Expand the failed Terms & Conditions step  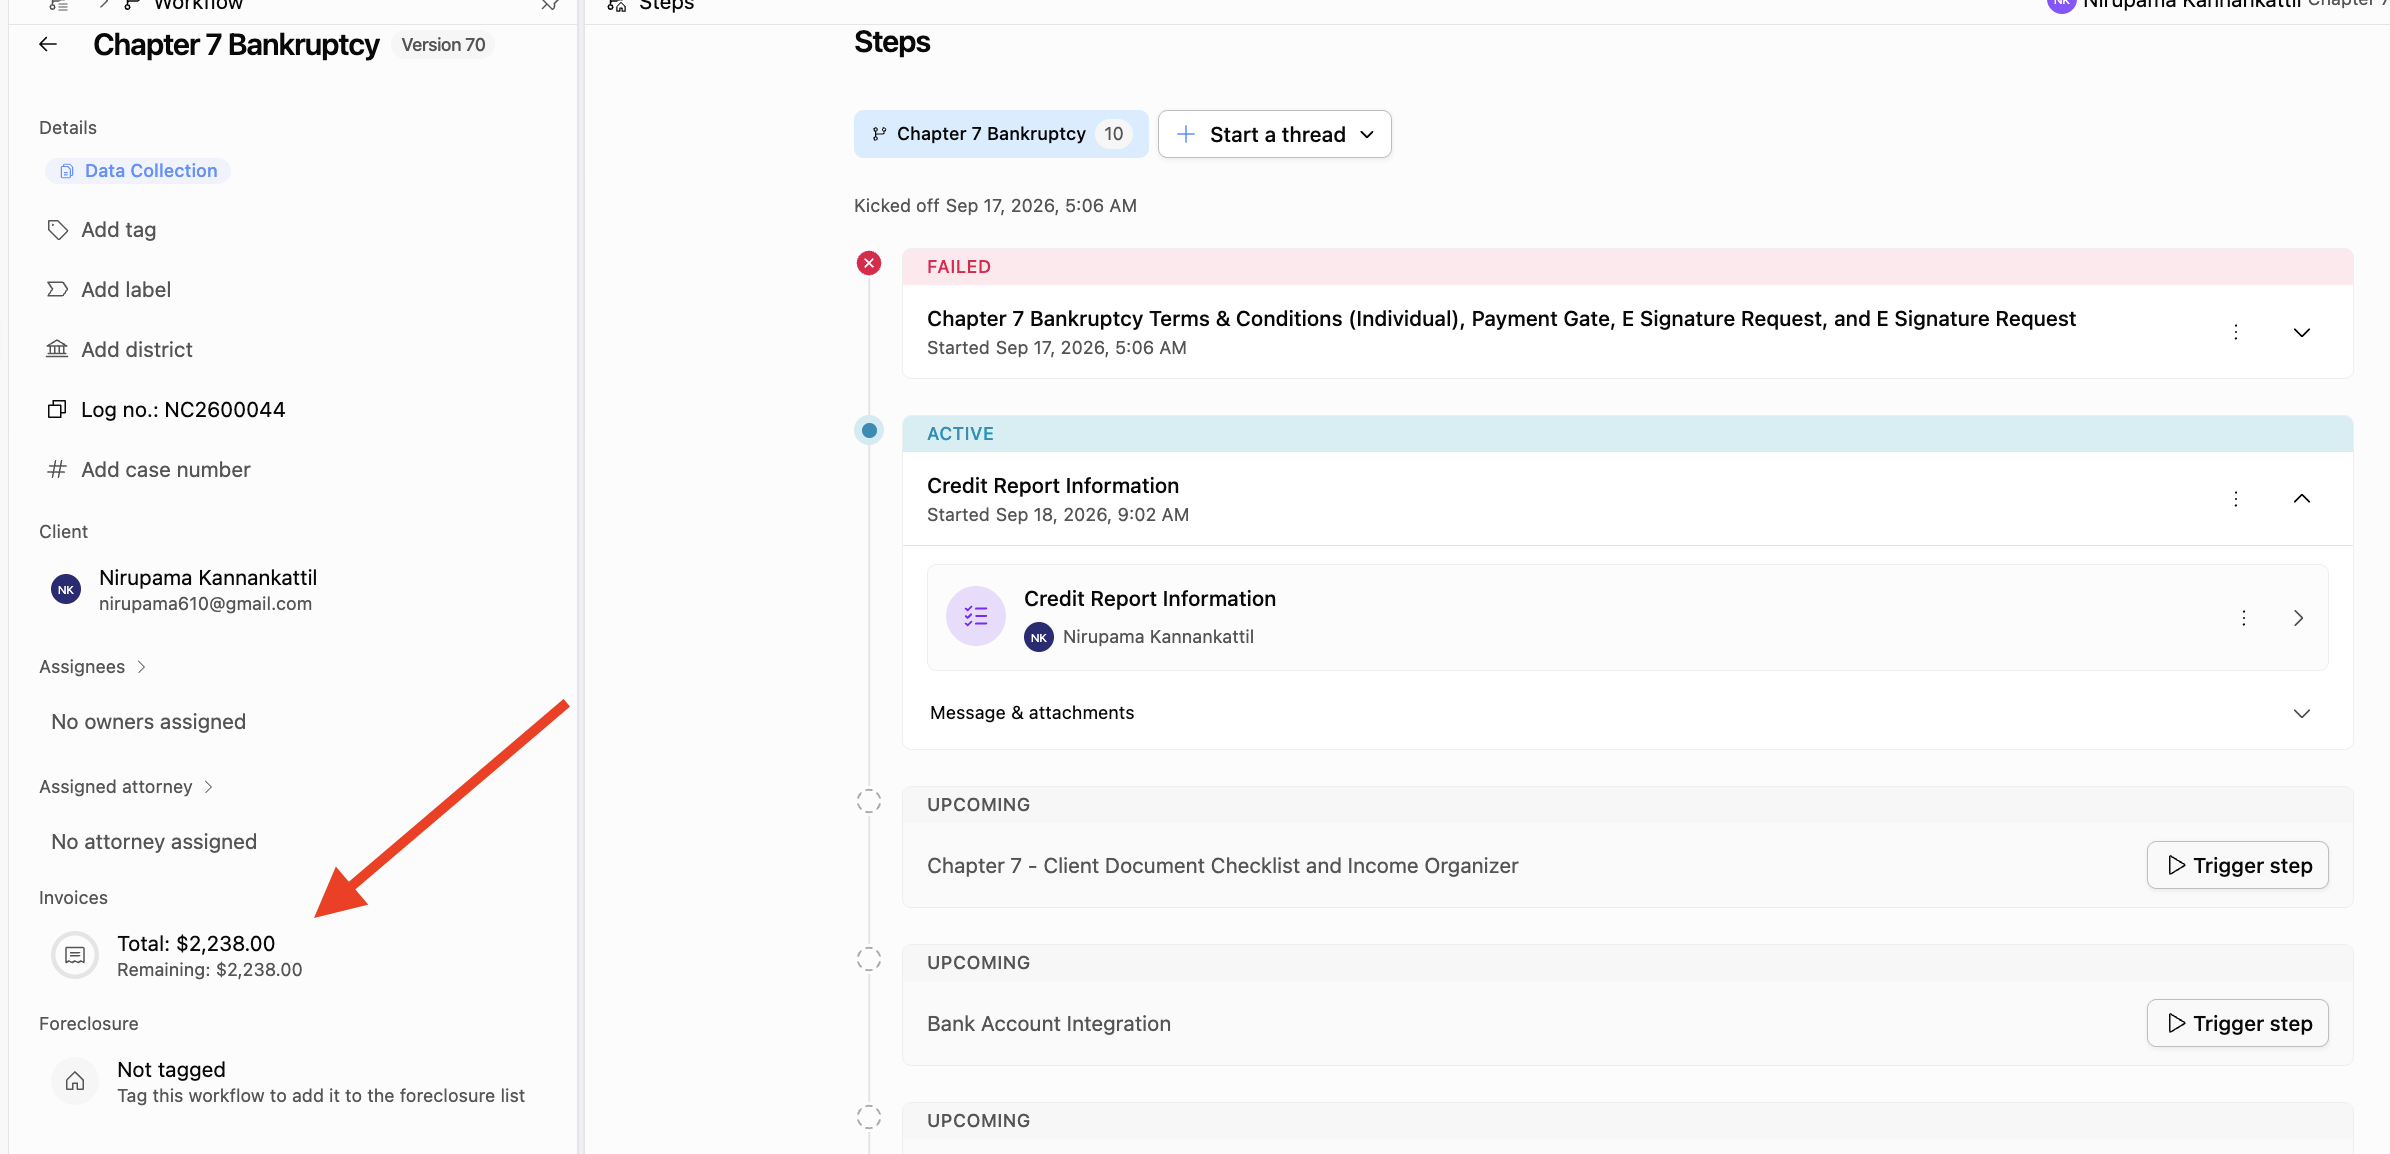2302,332
